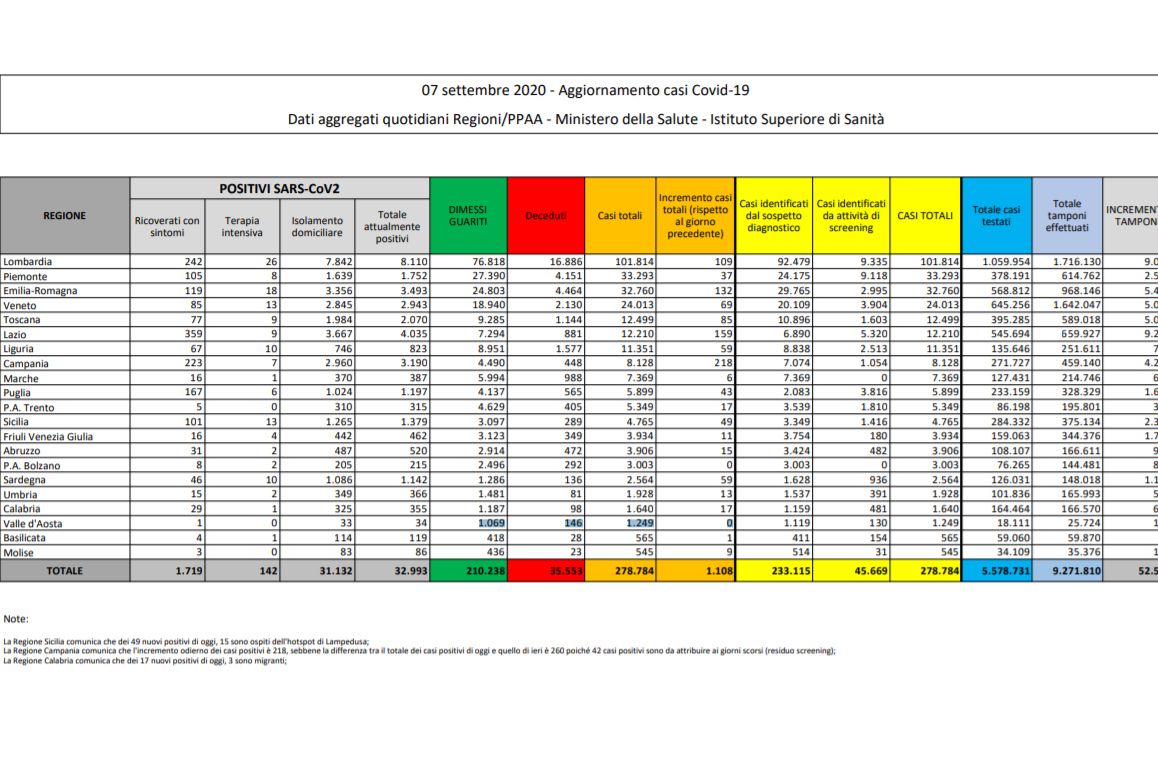Click the Abruzzo row label

(x=21, y=451)
